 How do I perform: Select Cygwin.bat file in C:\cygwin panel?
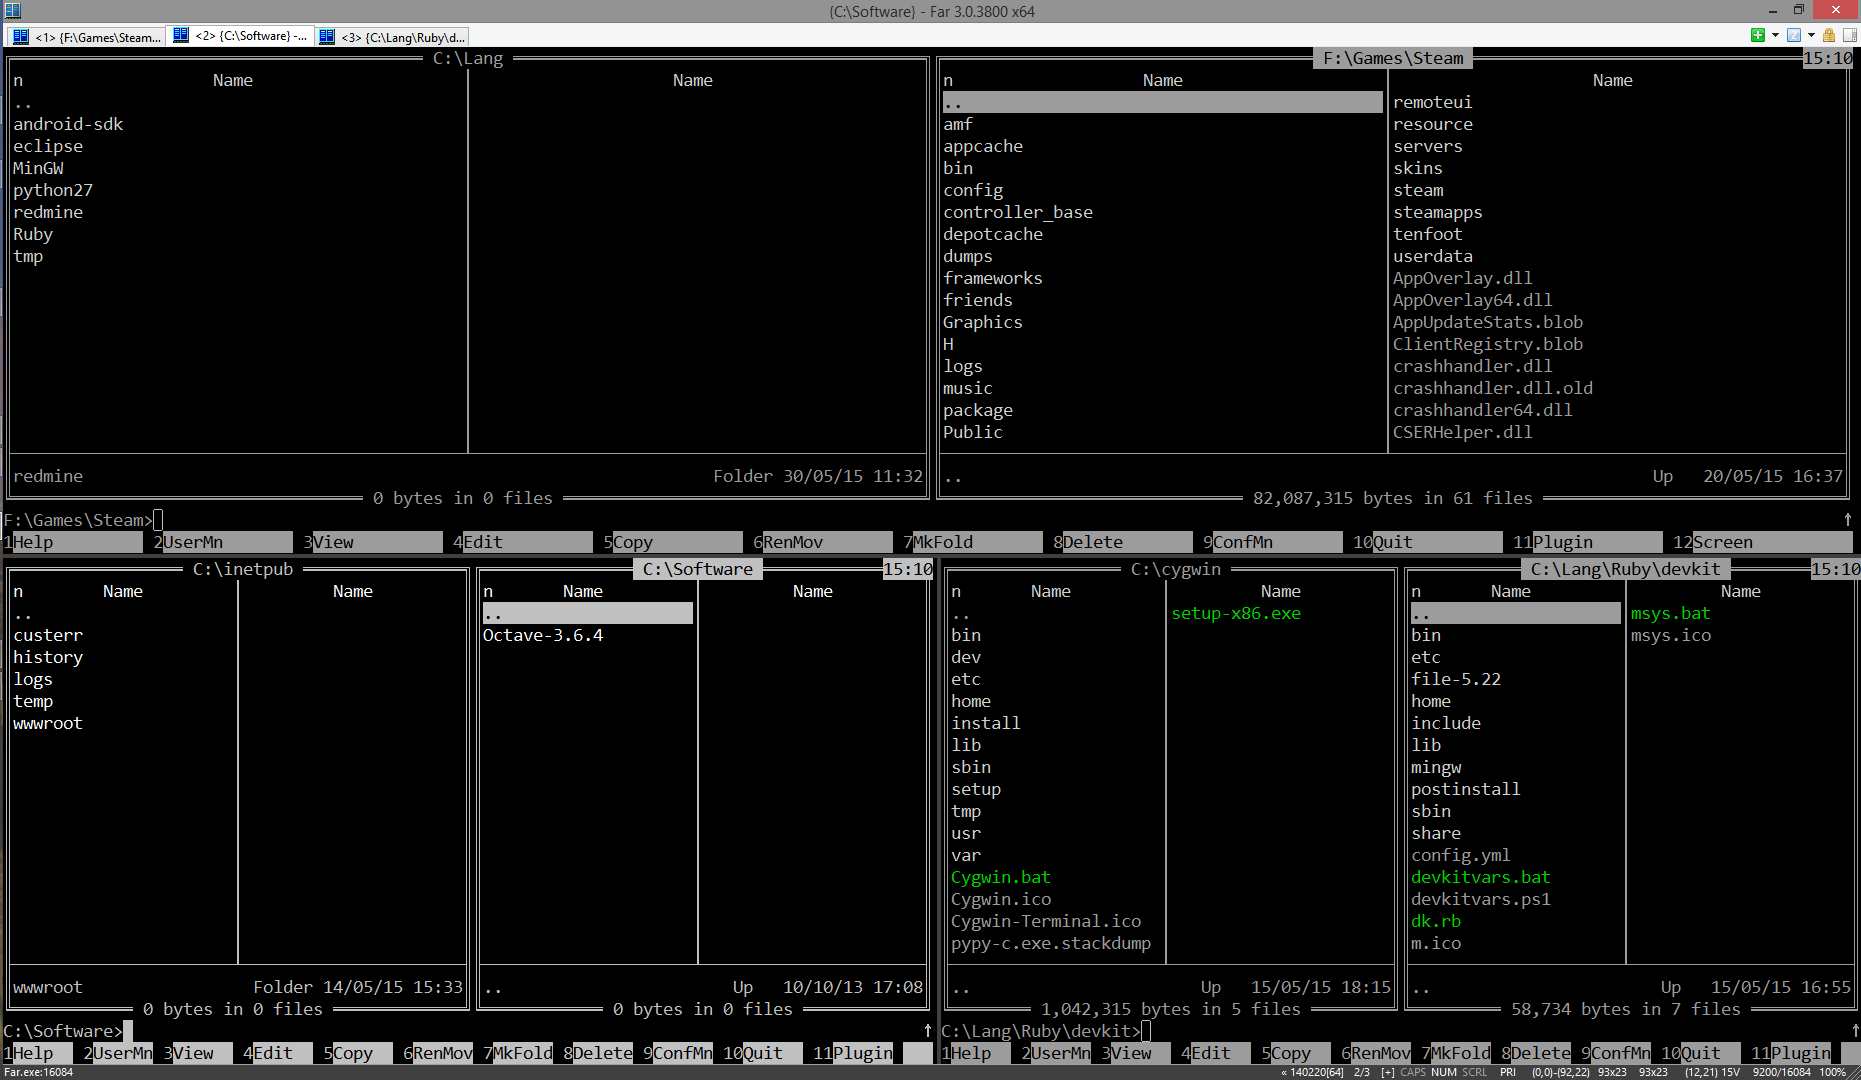point(1001,877)
